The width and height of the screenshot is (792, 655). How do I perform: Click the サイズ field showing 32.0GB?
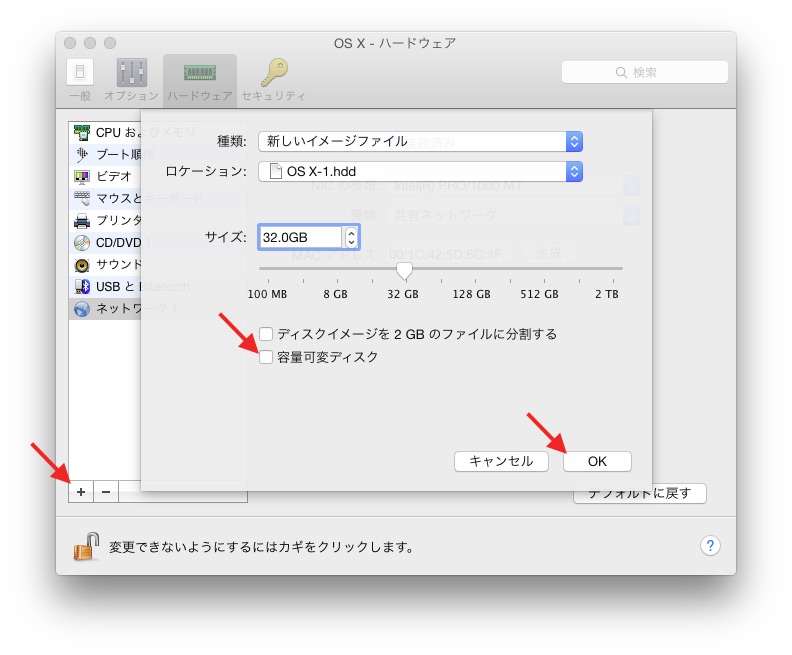[300, 237]
